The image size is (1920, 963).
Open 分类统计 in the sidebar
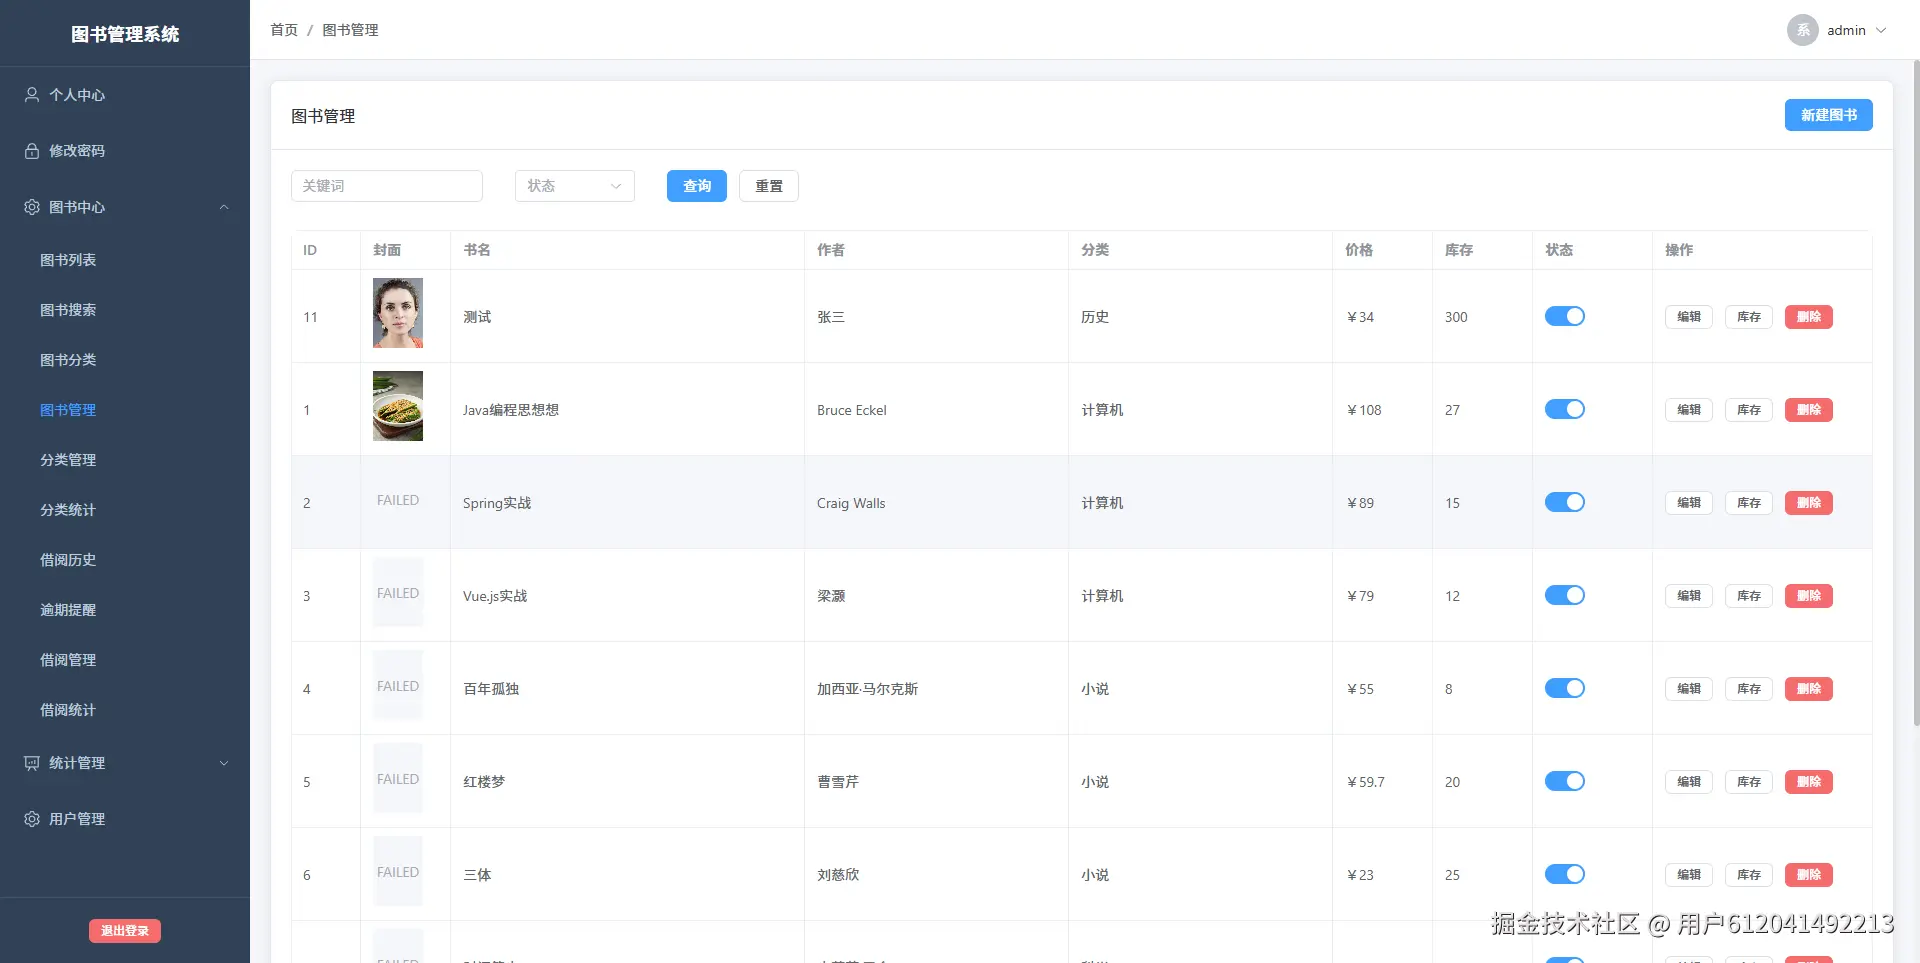pos(68,510)
